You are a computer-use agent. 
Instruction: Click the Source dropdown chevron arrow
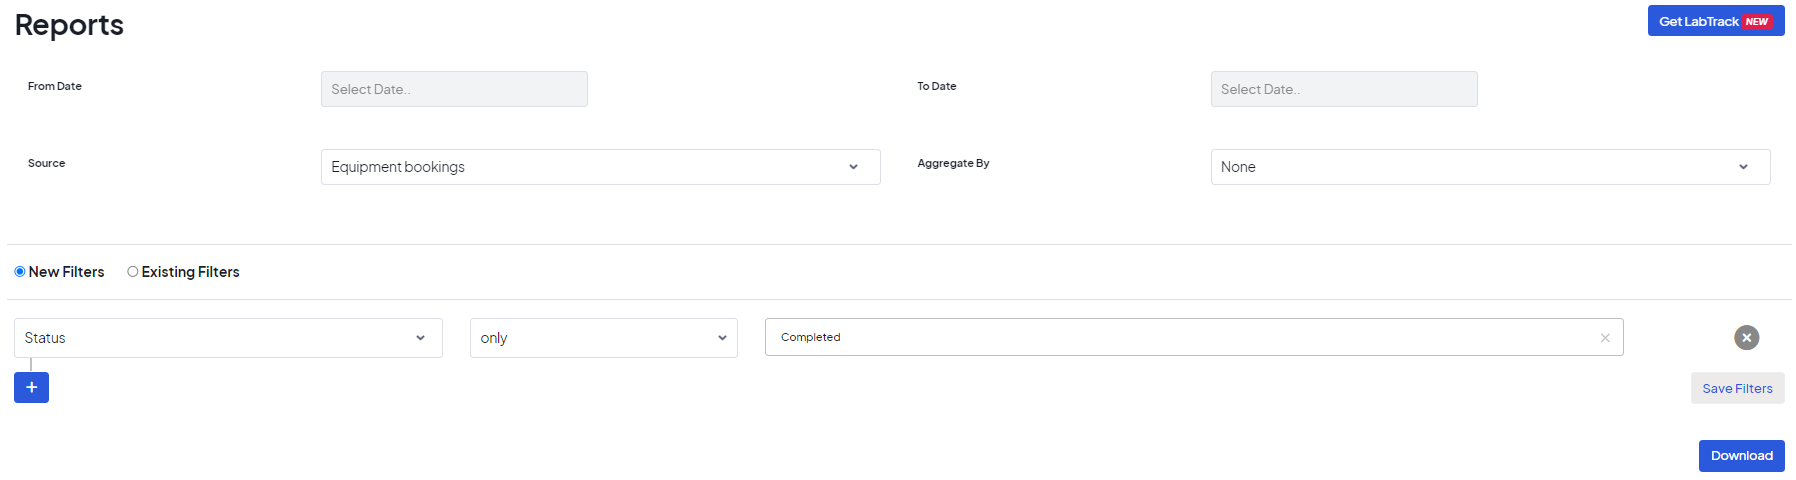[x=853, y=167]
